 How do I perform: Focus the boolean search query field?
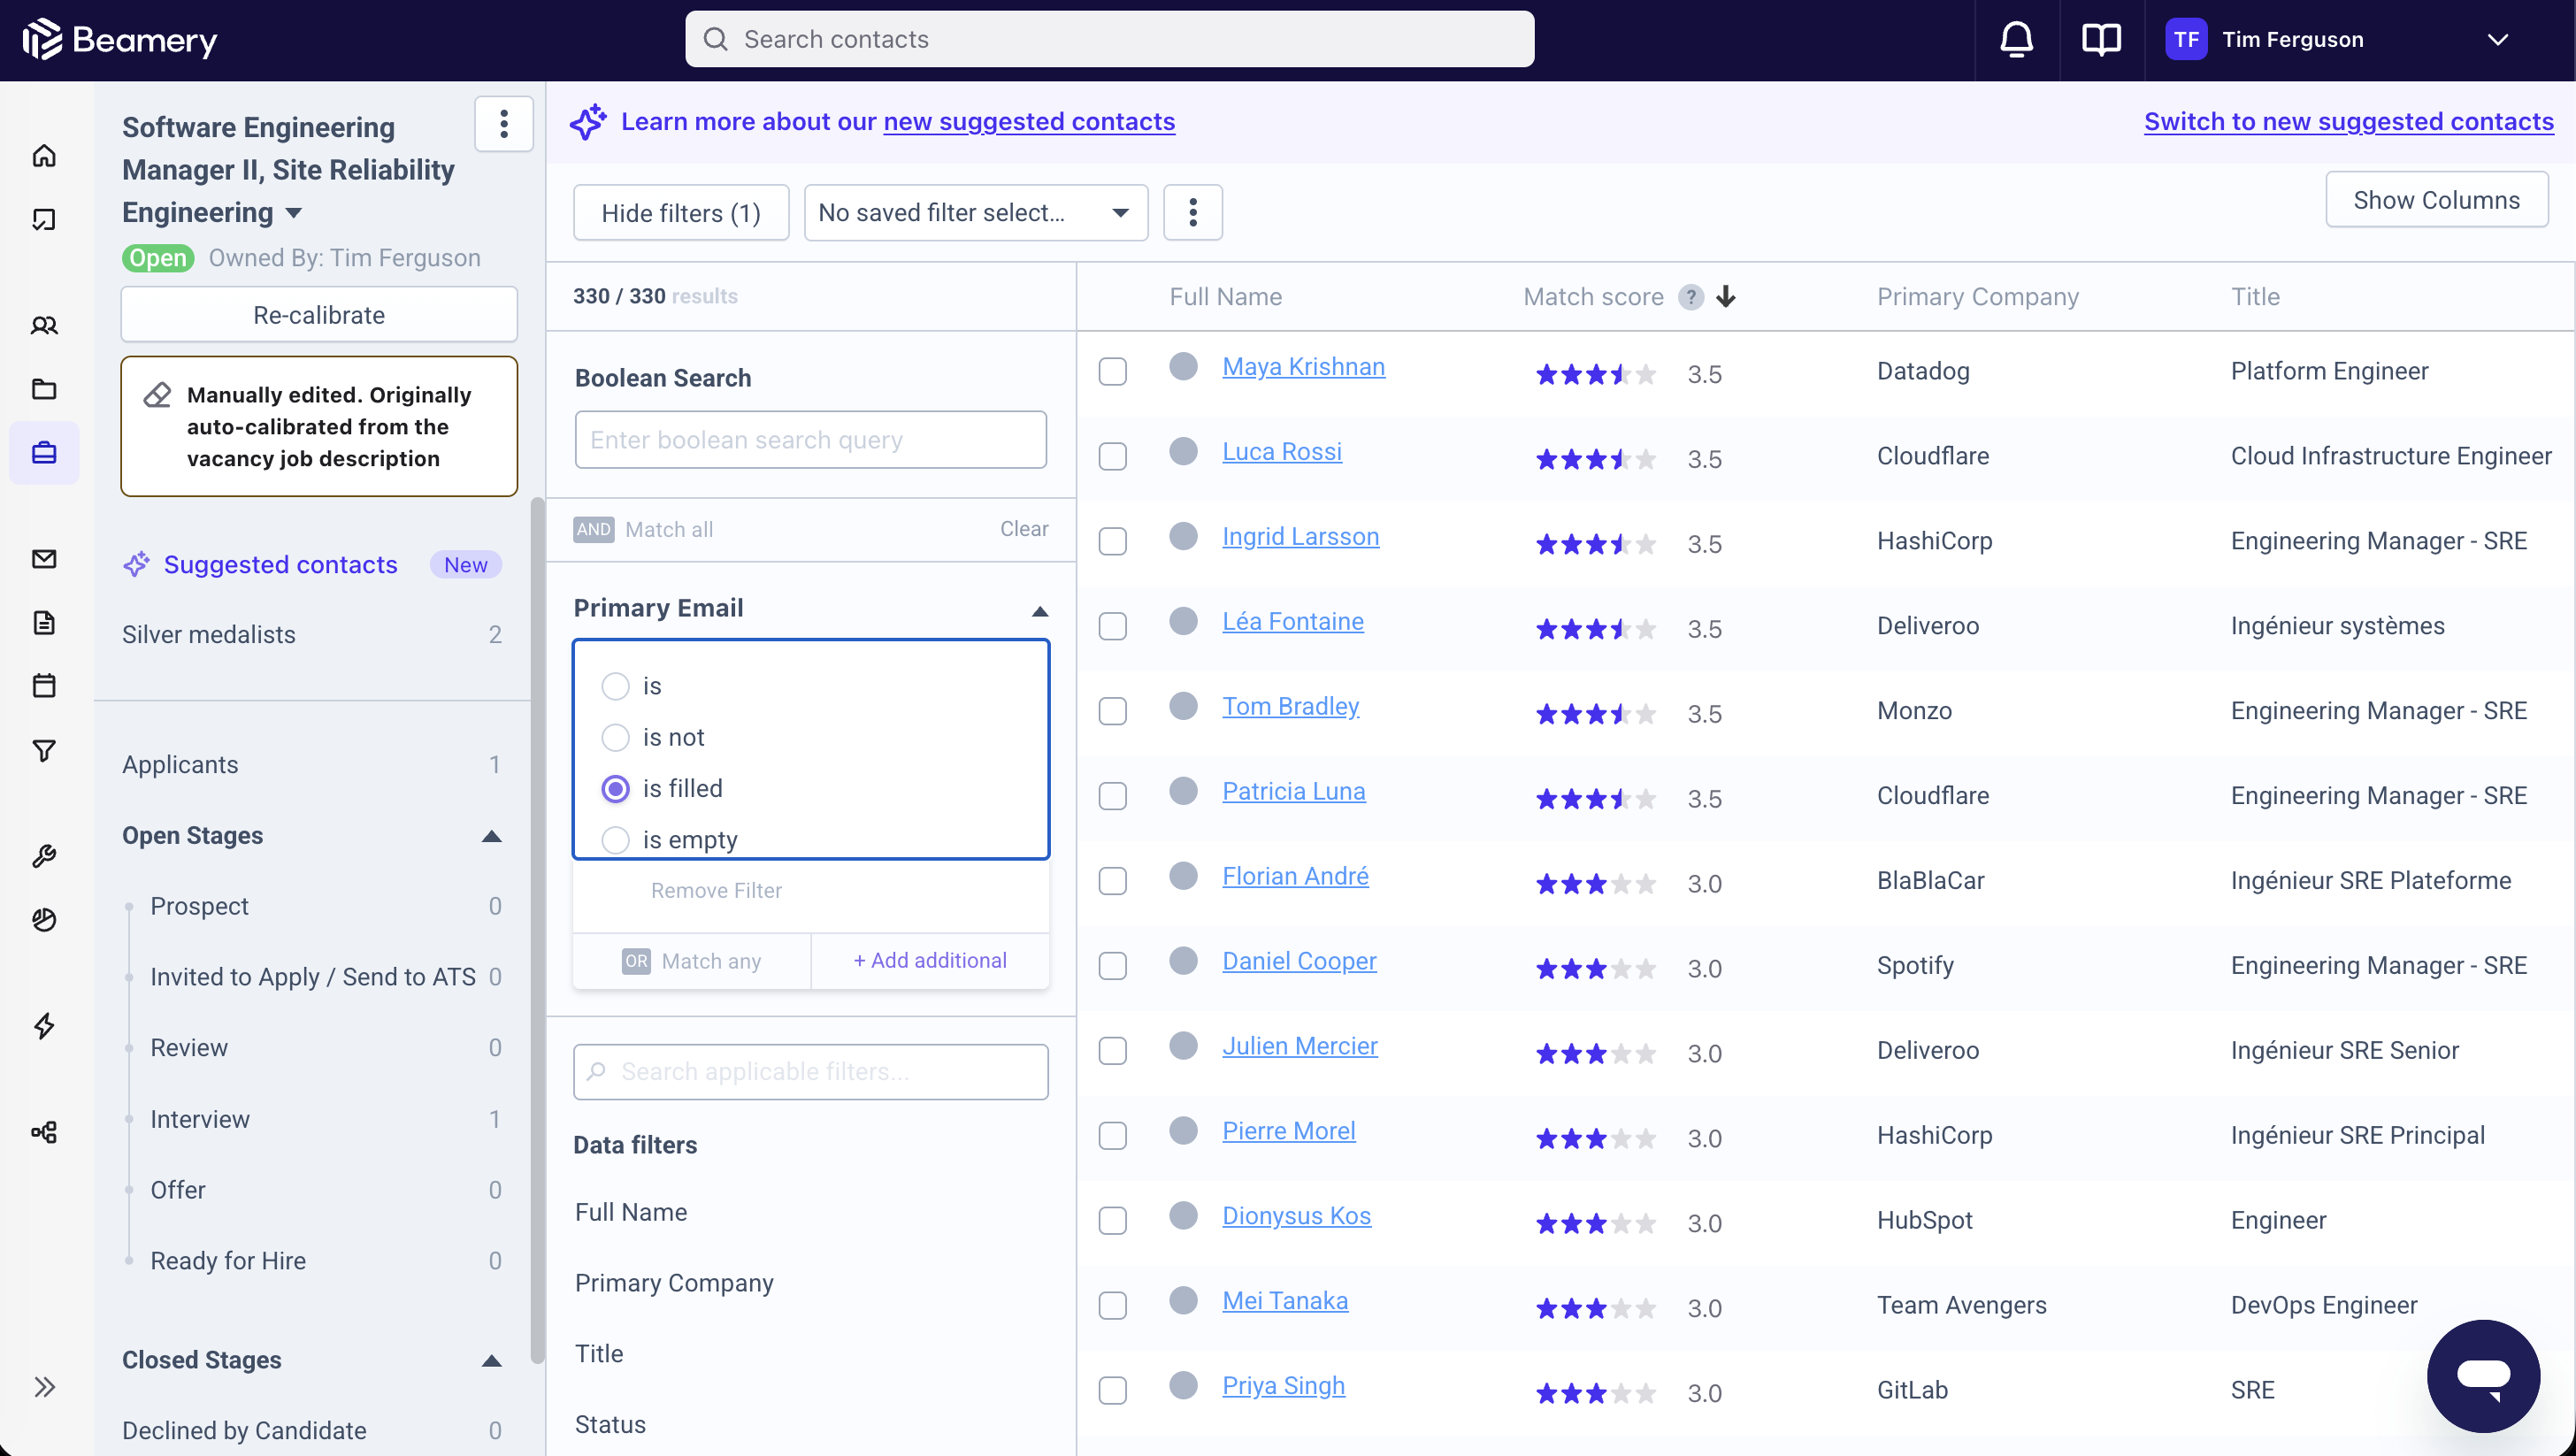click(x=811, y=440)
